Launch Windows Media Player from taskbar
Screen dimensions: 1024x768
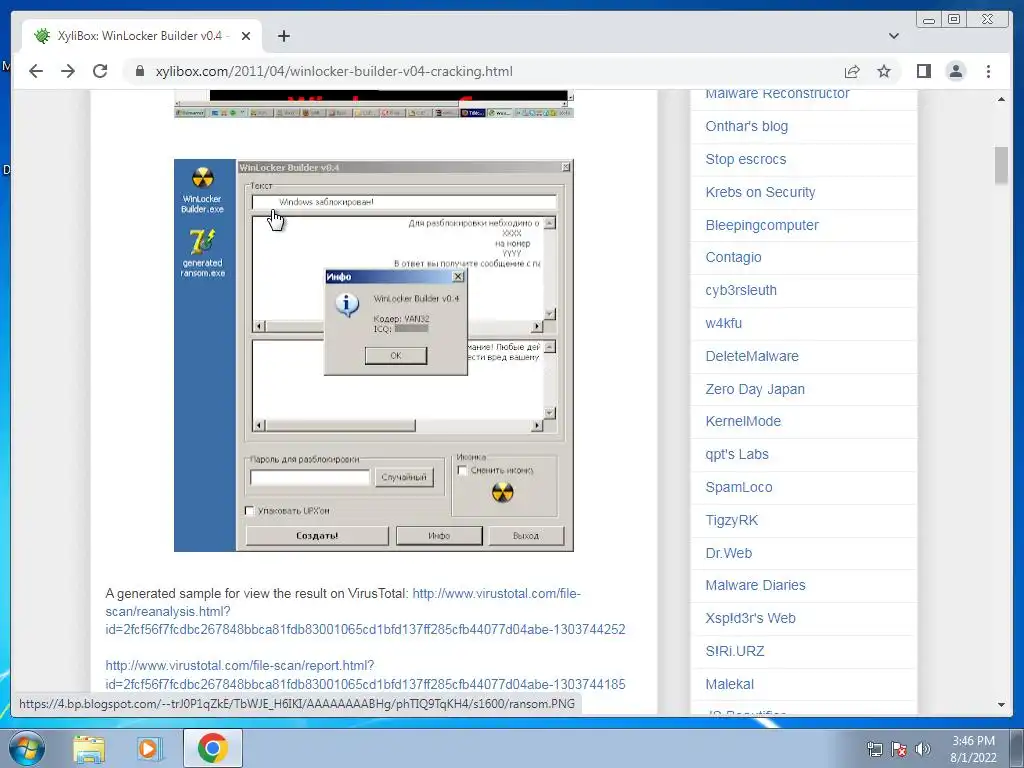point(149,748)
